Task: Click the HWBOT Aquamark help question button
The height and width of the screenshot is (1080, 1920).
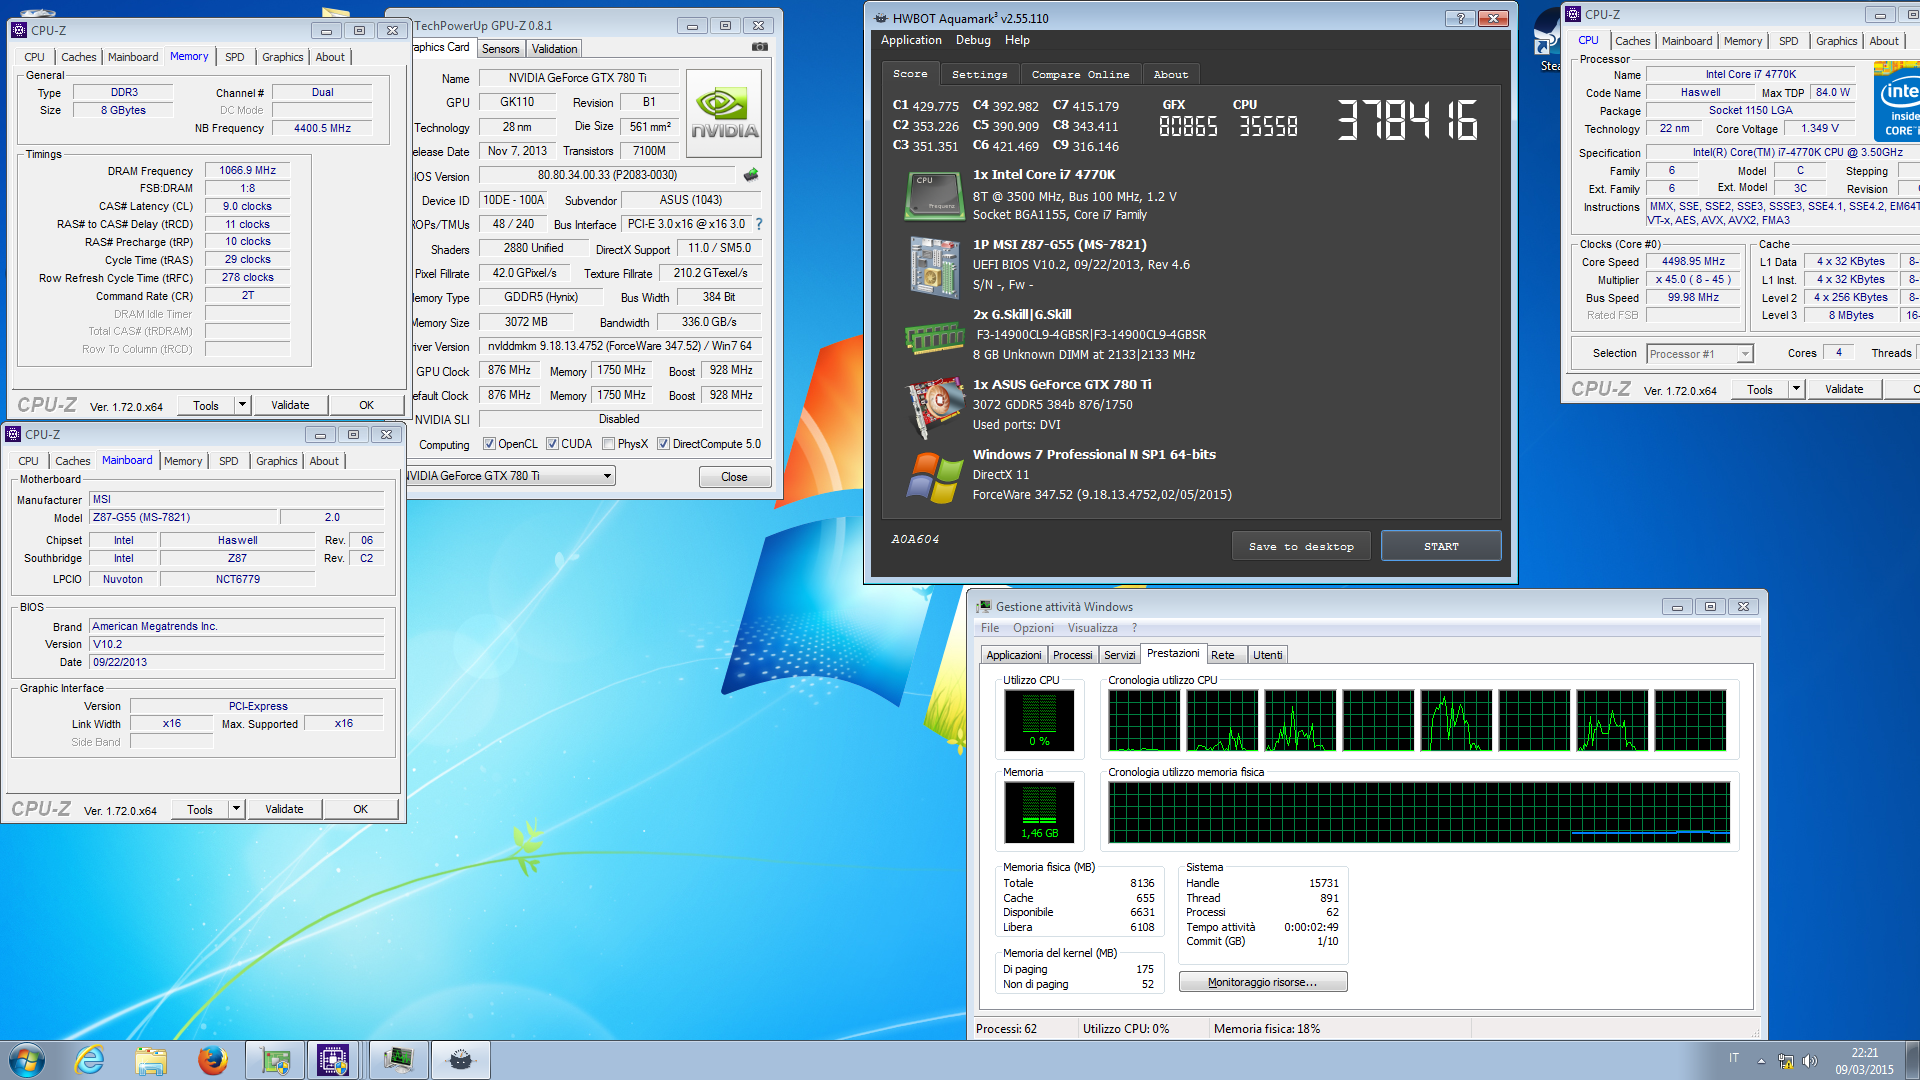Action: coord(1460,18)
